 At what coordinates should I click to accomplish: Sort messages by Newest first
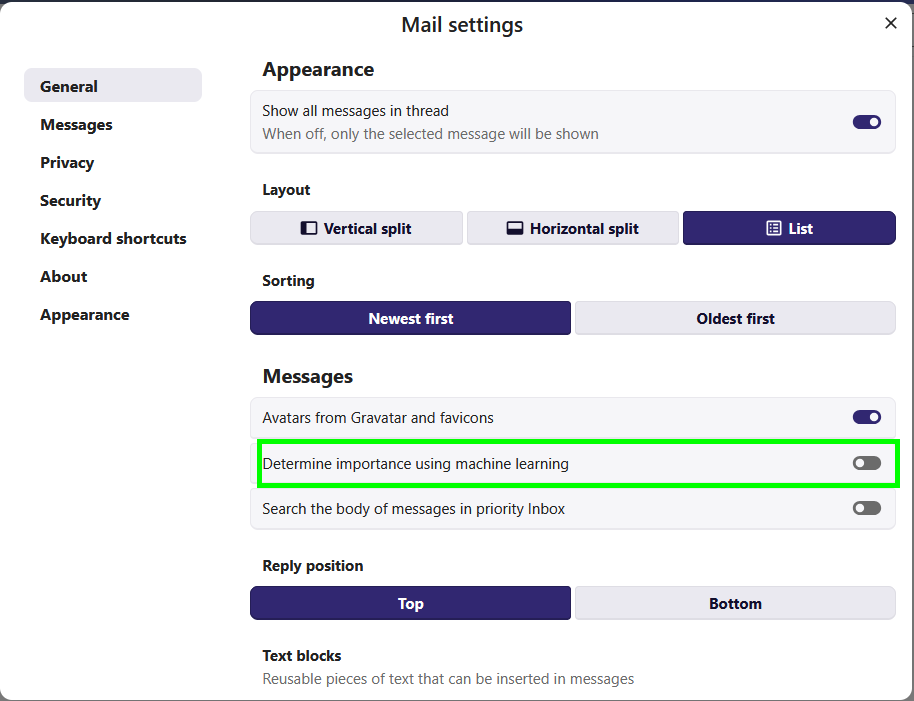point(410,318)
